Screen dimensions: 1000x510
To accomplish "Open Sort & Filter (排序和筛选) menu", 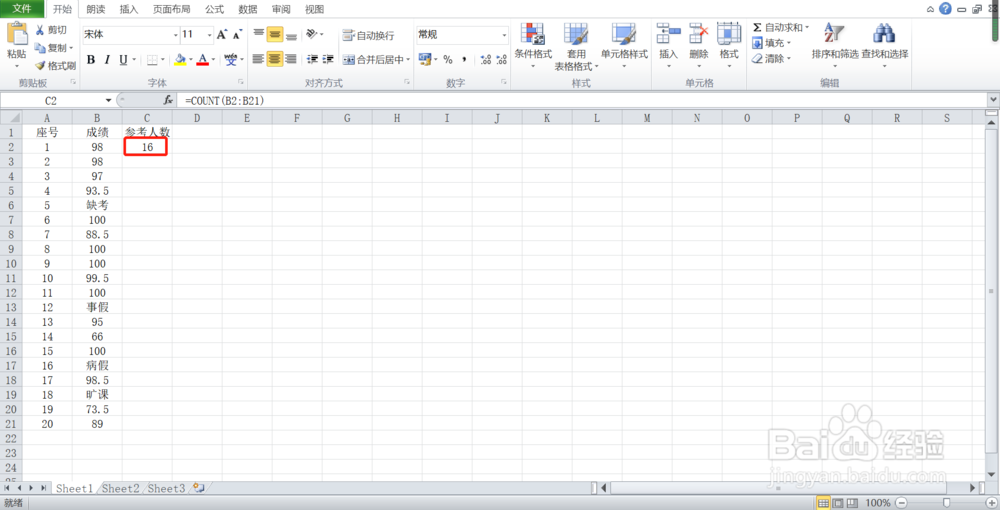I will point(835,45).
